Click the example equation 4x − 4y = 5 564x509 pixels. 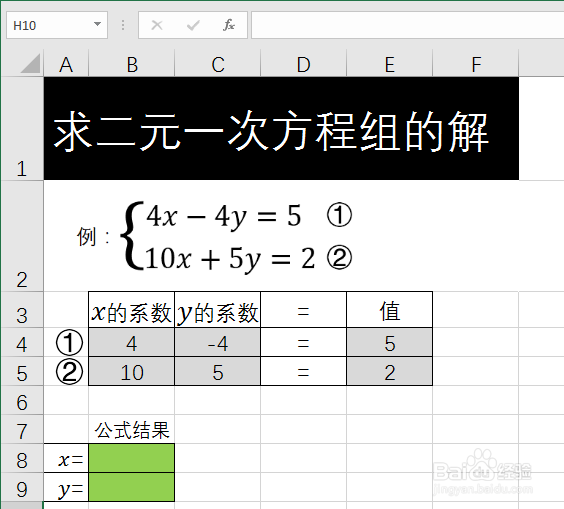224,216
